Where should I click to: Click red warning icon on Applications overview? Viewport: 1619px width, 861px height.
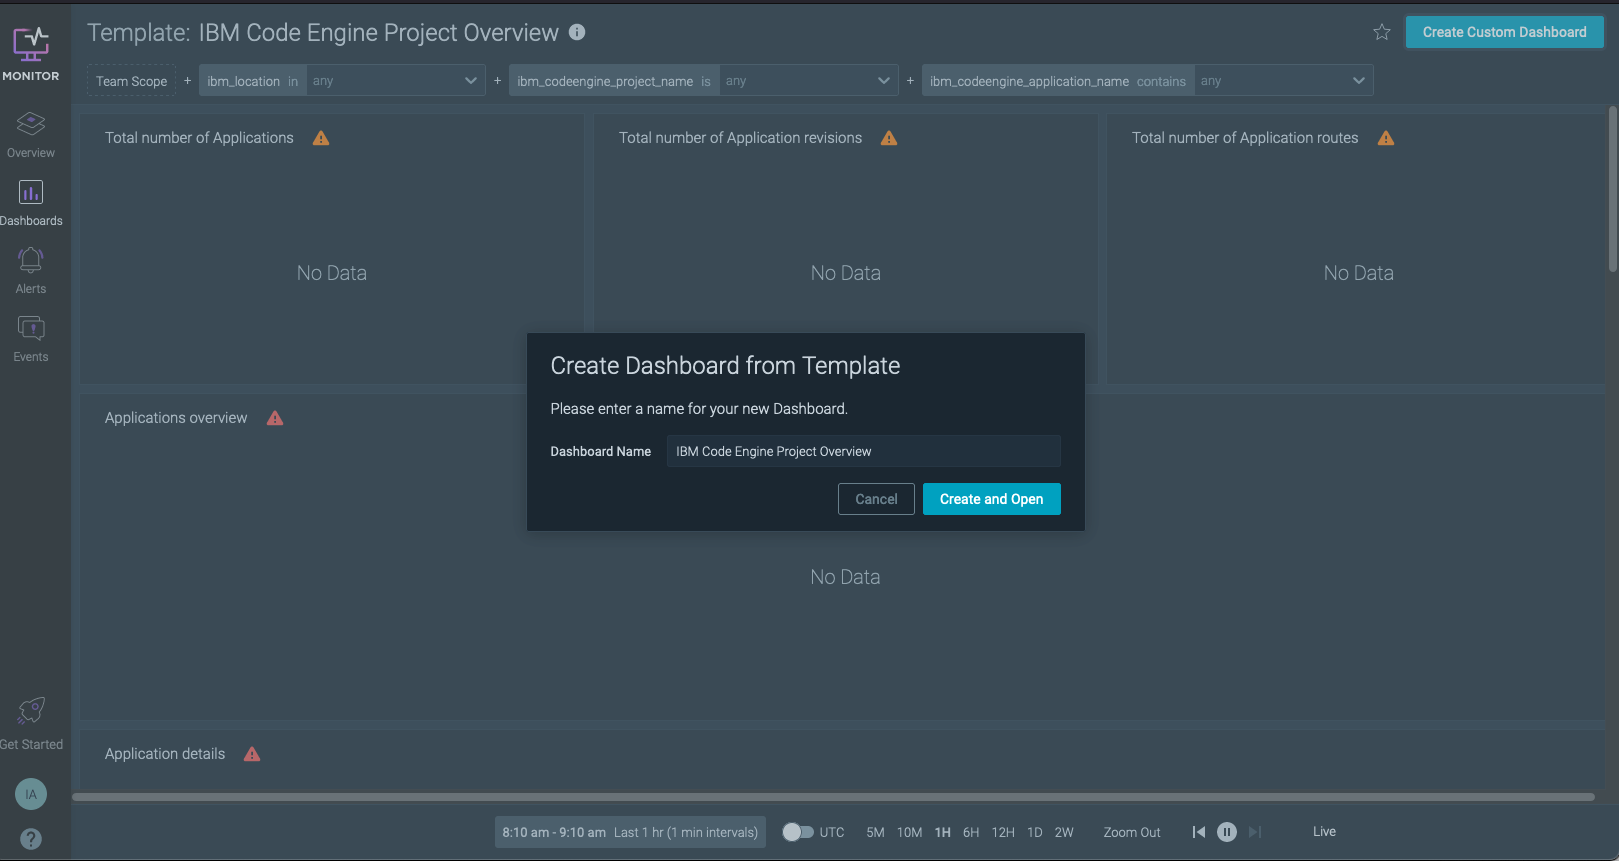click(x=275, y=418)
